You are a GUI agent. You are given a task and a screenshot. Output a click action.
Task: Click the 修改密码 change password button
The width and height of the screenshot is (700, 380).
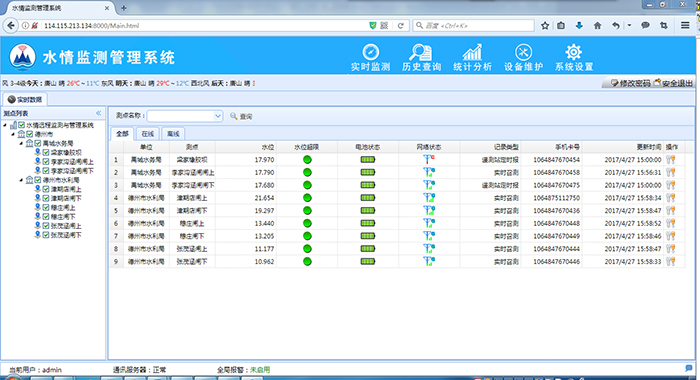[630, 83]
